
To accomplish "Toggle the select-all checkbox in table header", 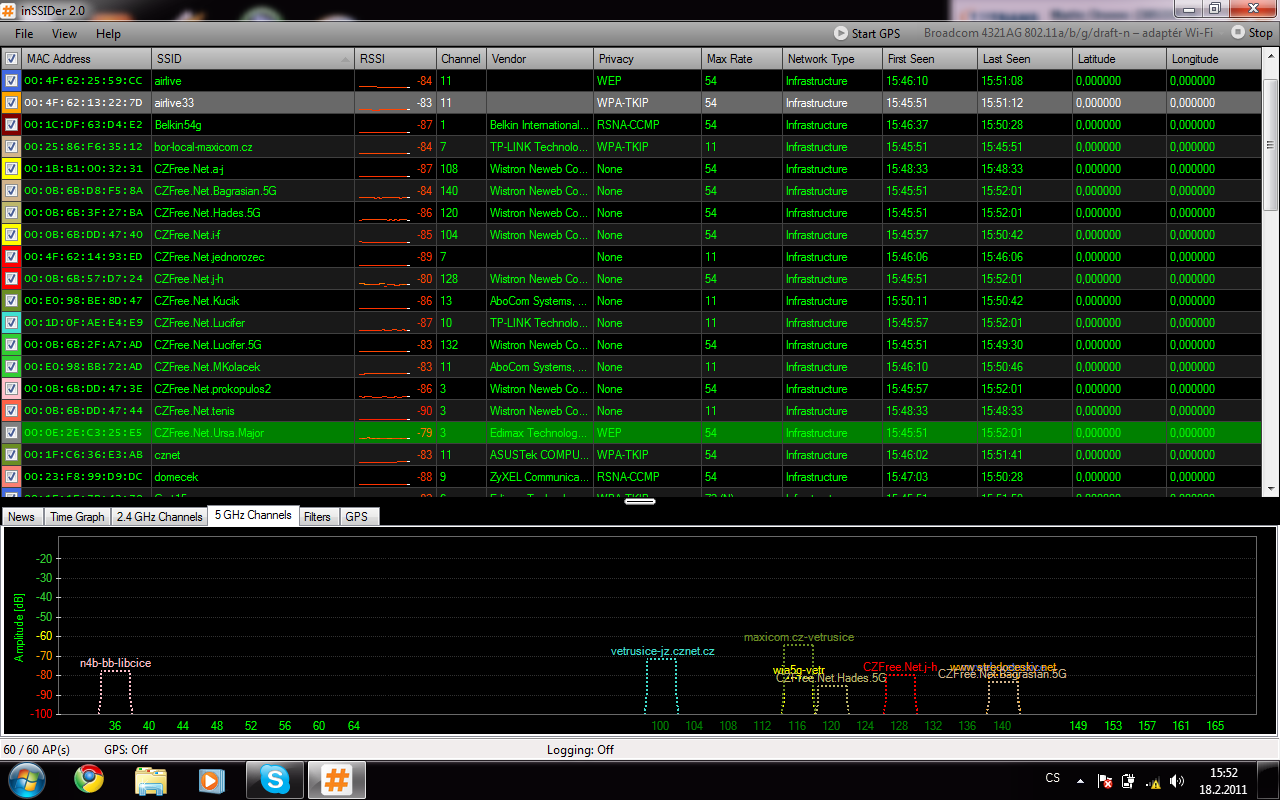I will tap(11, 59).
